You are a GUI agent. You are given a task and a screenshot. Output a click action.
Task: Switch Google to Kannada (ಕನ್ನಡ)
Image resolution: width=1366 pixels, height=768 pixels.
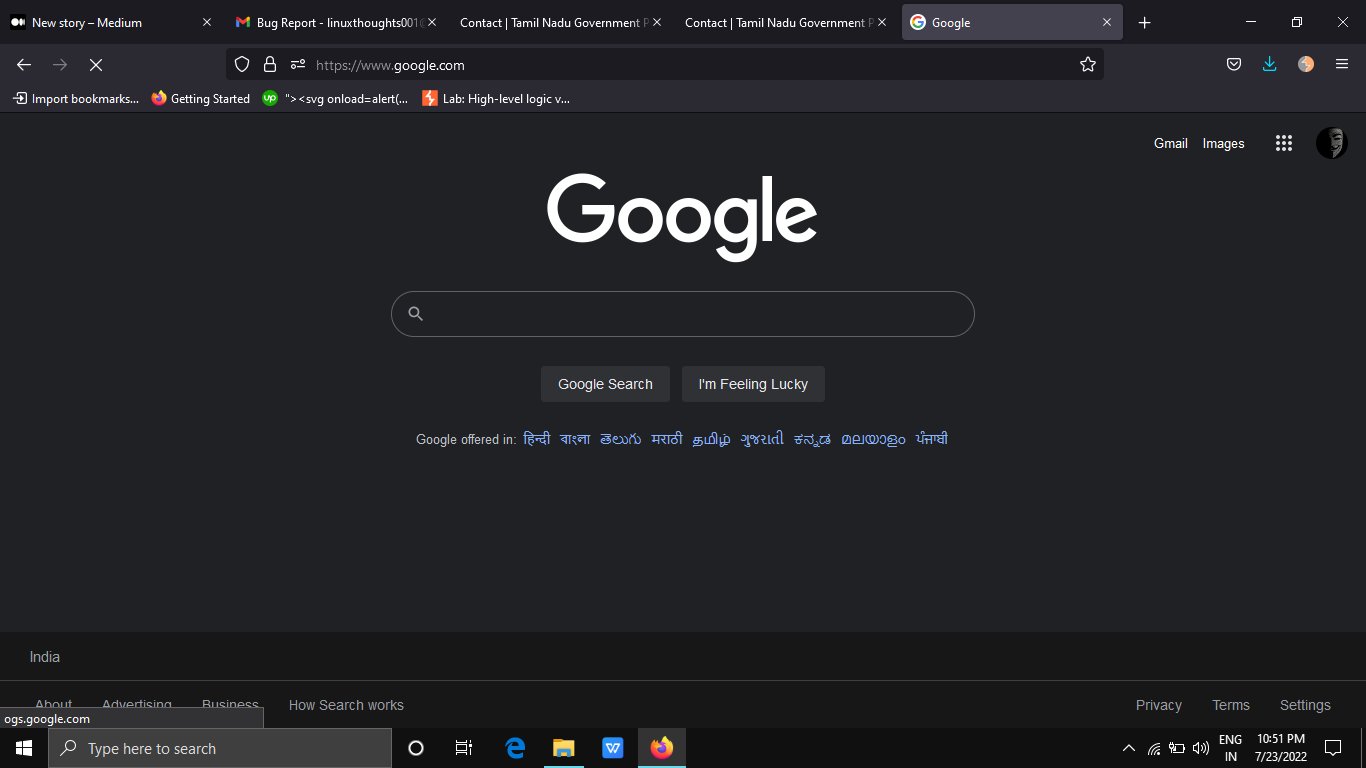tap(812, 439)
